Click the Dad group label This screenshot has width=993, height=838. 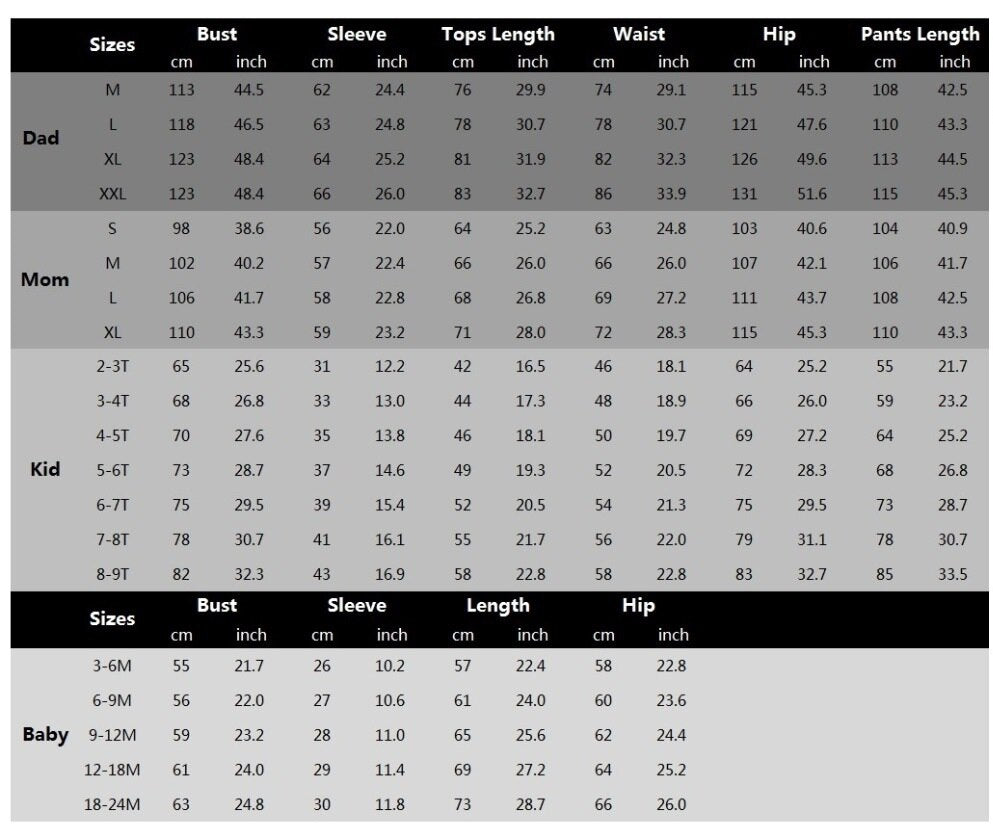tap(41, 138)
